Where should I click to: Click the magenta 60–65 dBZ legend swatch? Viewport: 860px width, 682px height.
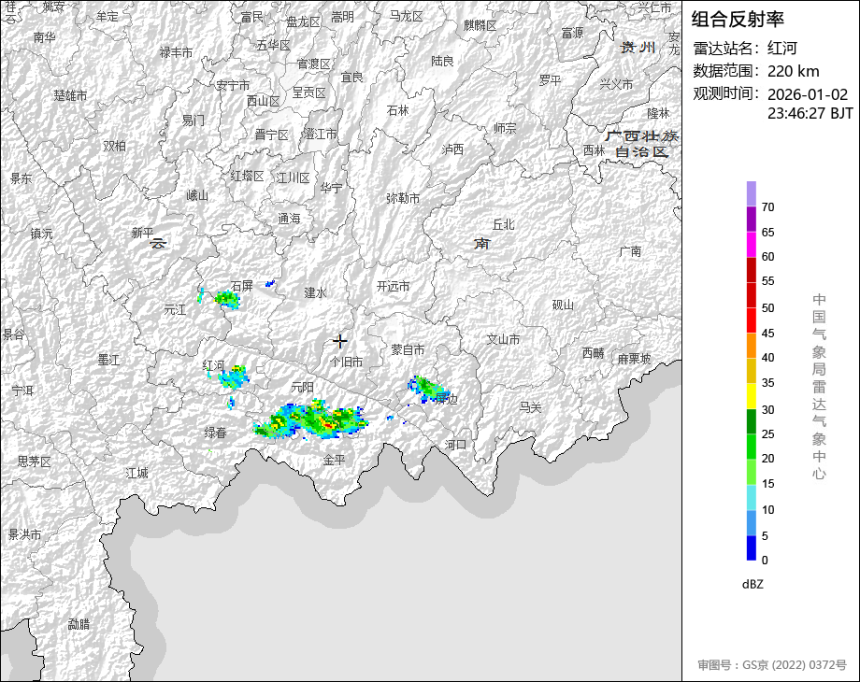click(x=751, y=244)
